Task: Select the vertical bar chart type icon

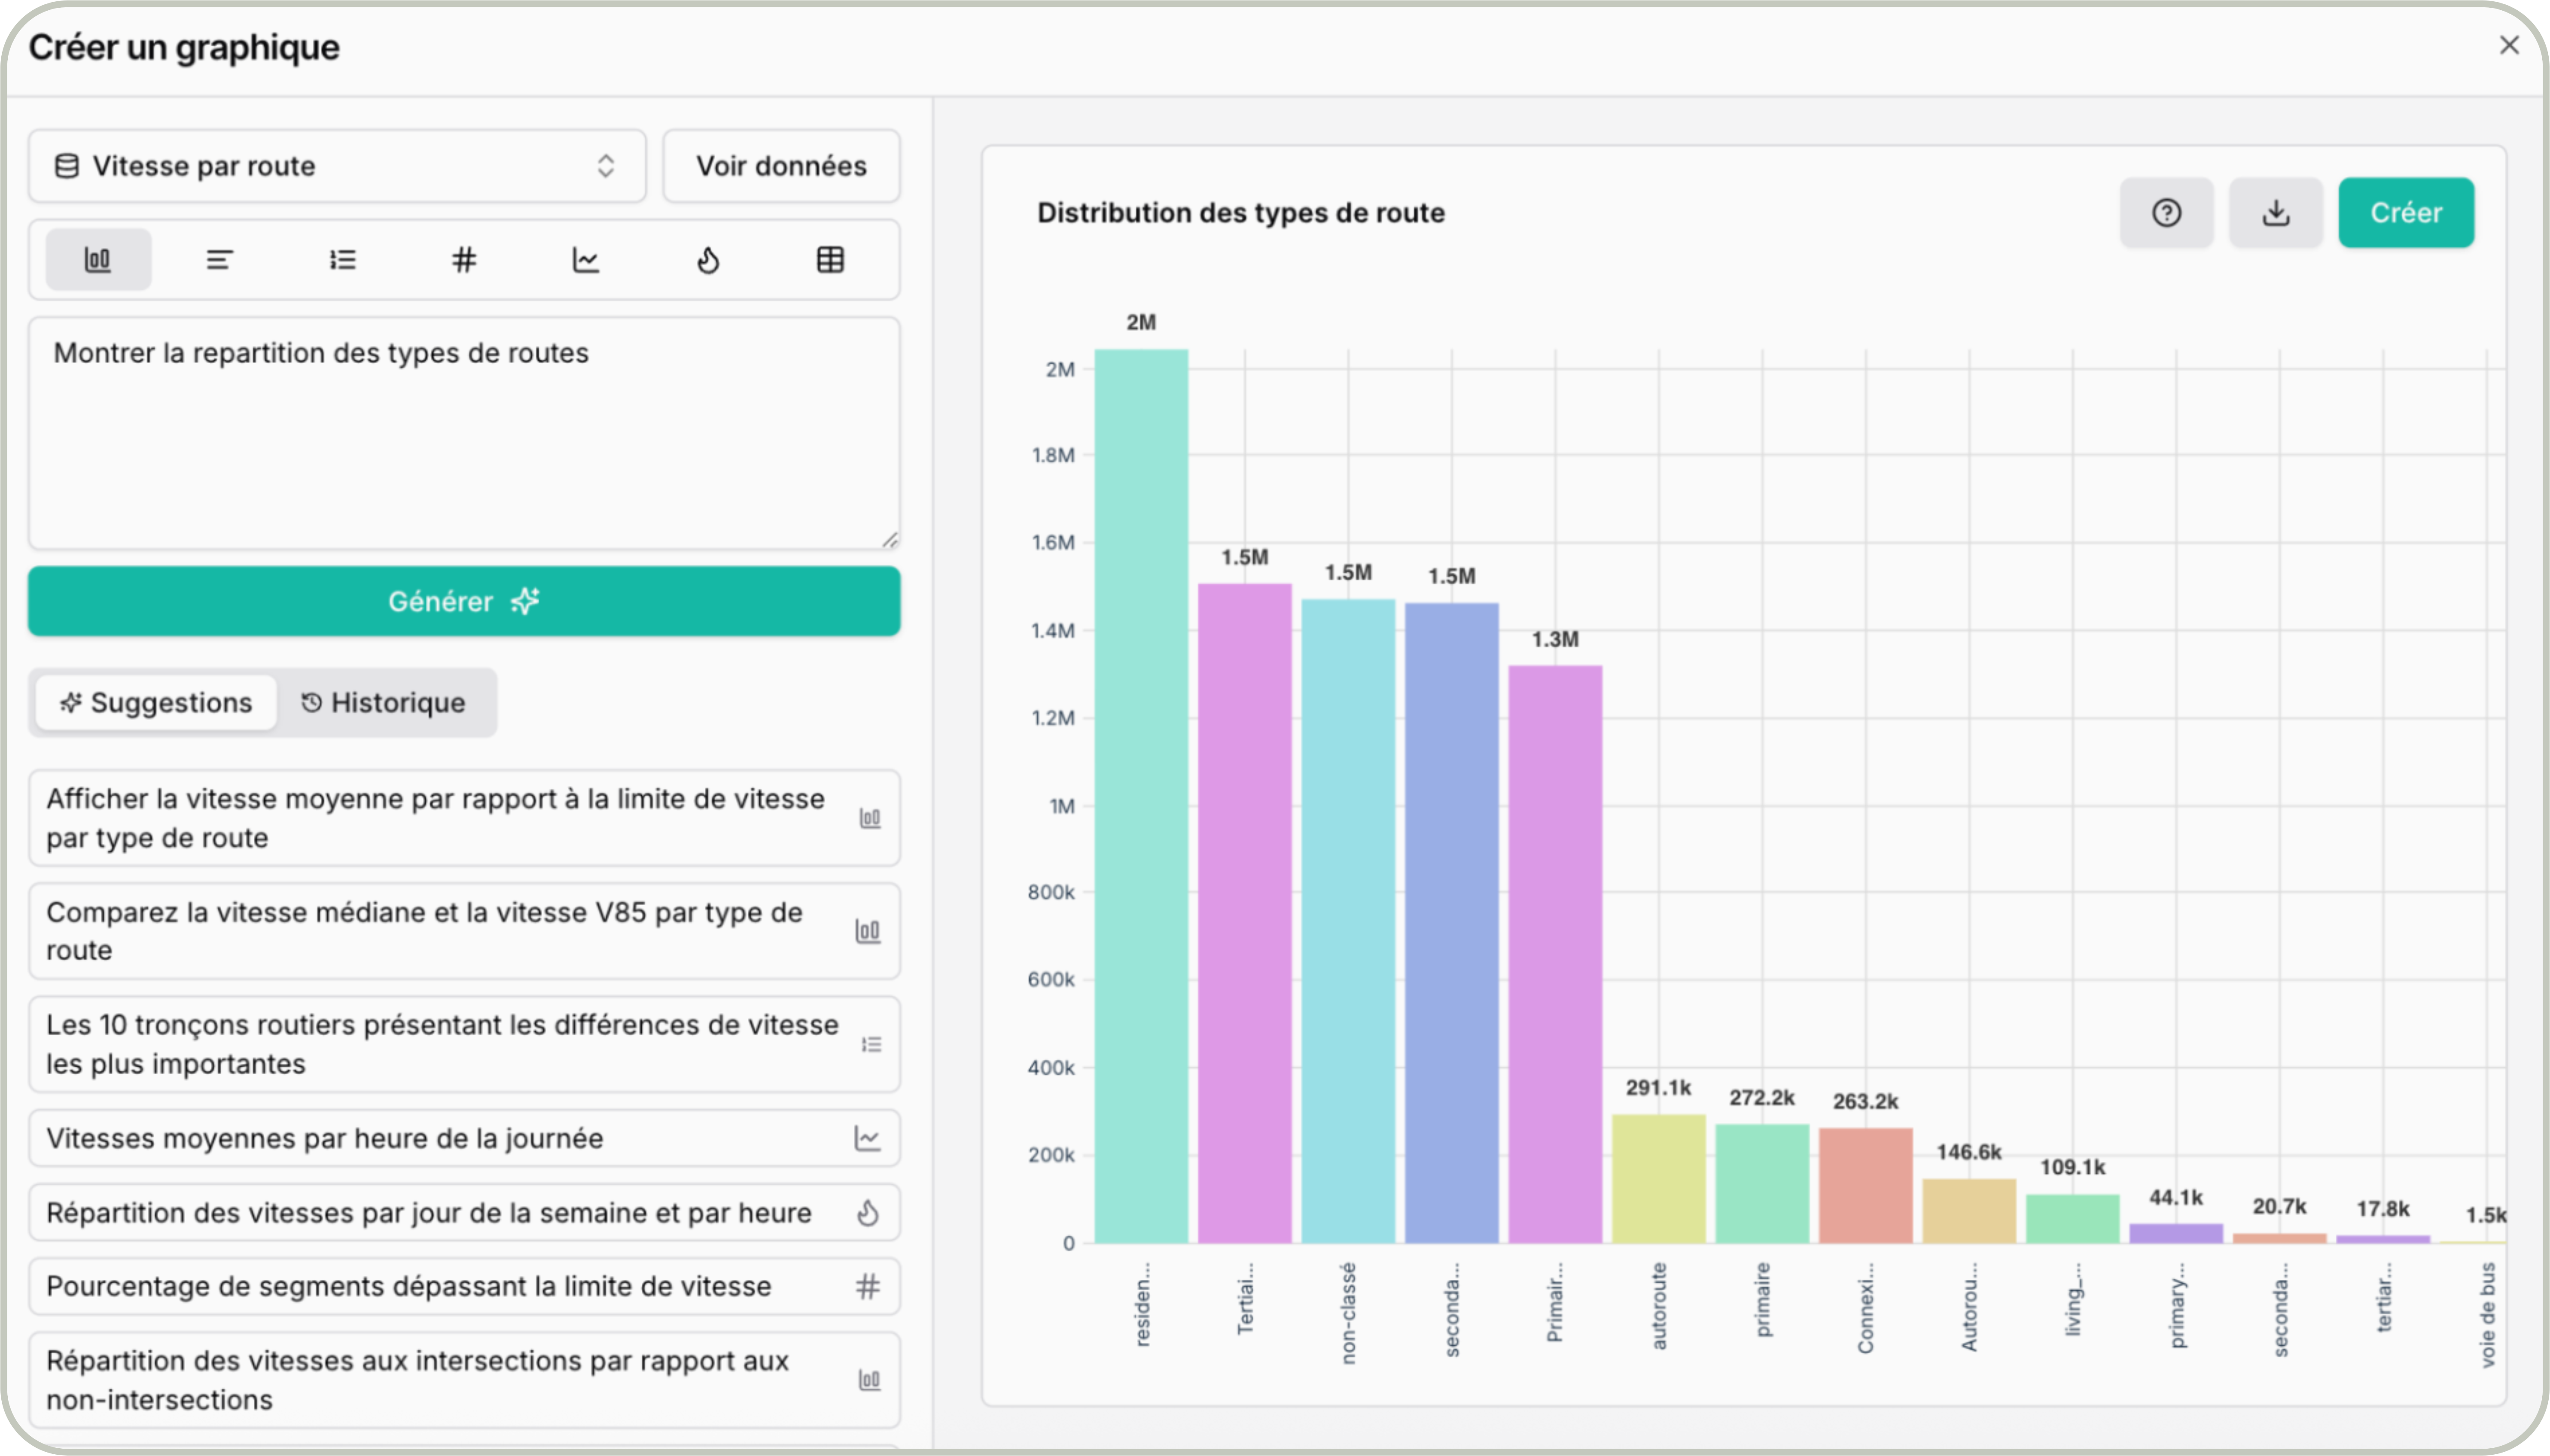Action: pos(98,260)
